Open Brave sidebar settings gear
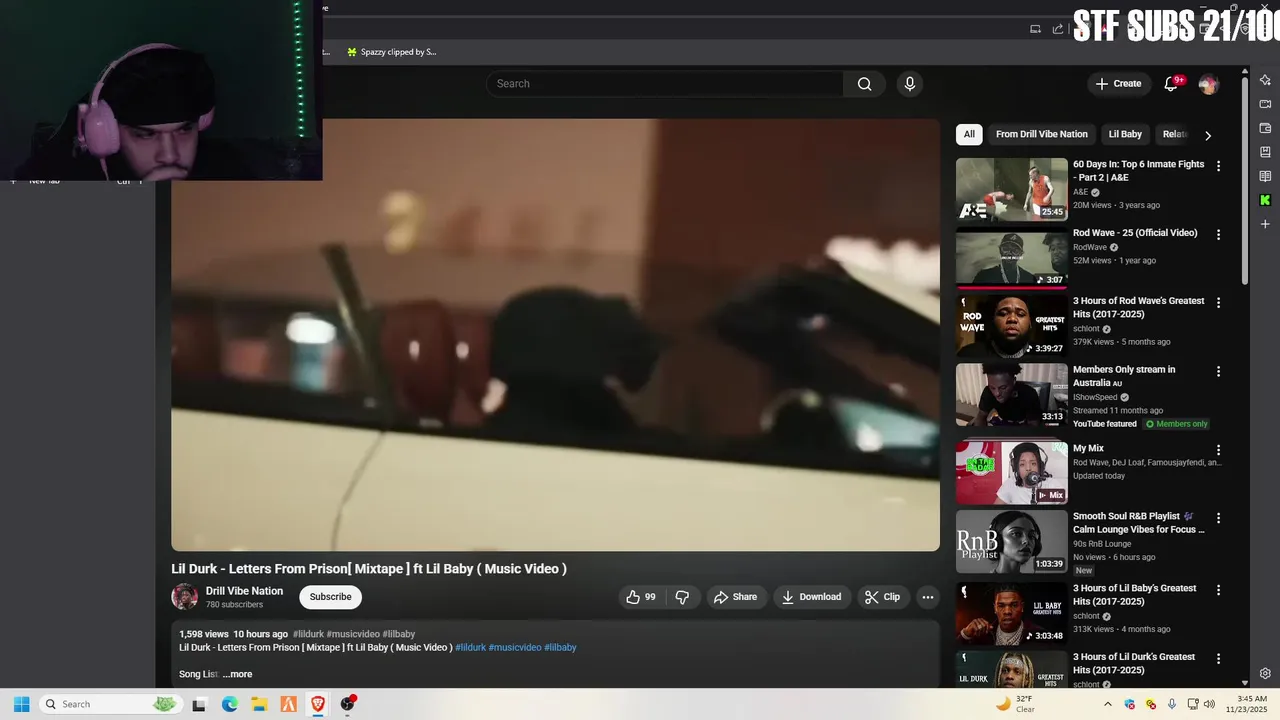Viewport: 1280px width, 720px height. pos(1265,674)
